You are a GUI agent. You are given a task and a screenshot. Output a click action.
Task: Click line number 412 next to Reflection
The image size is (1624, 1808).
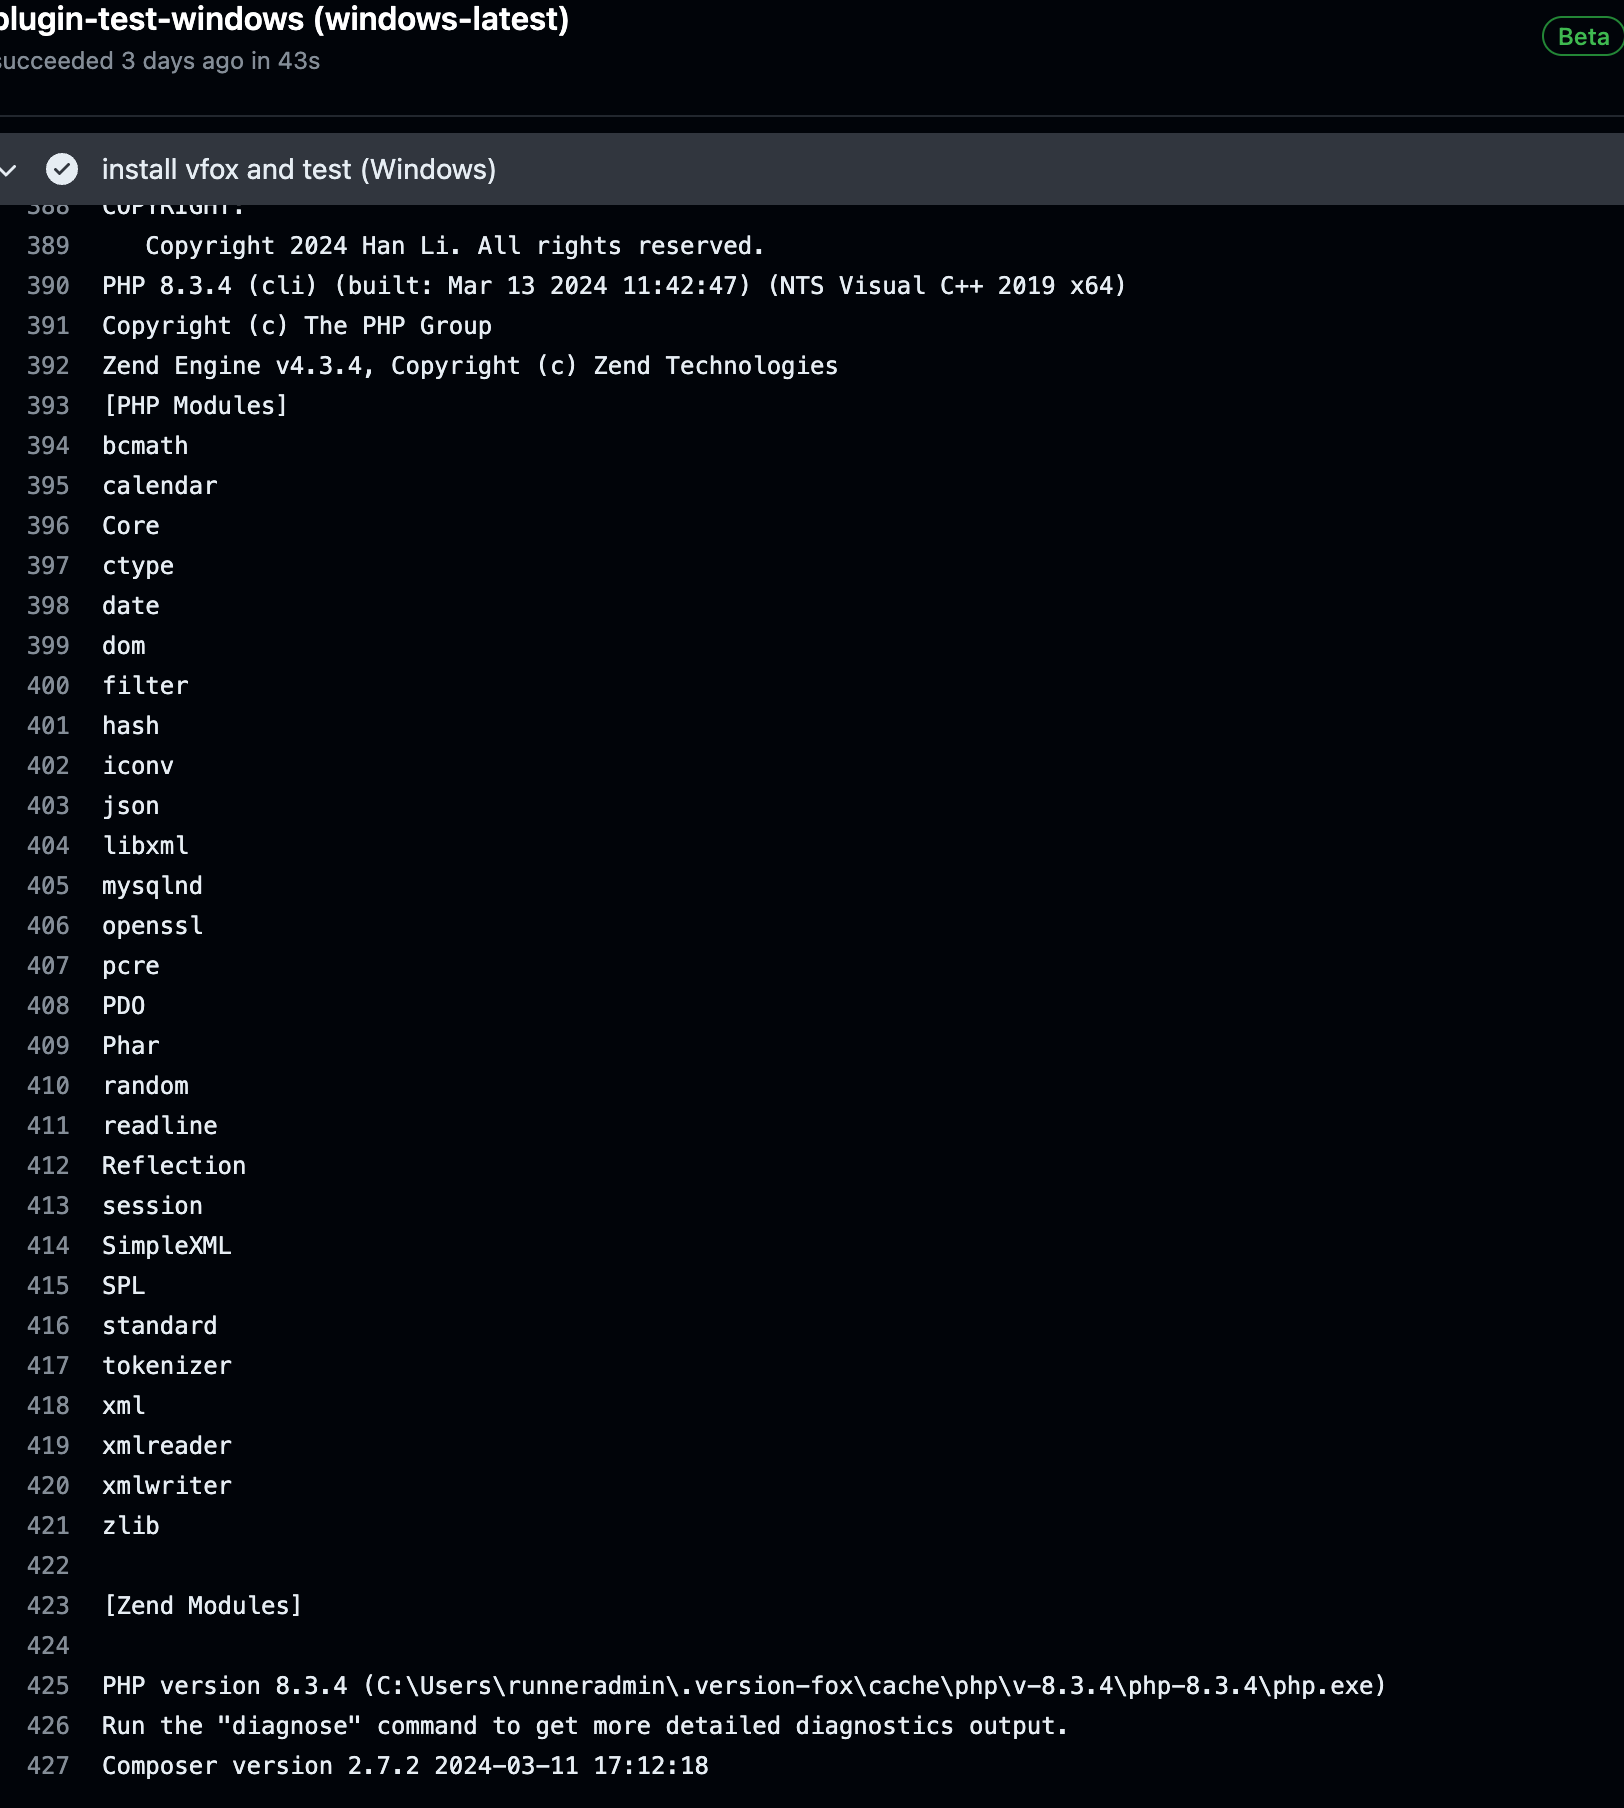(x=47, y=1165)
